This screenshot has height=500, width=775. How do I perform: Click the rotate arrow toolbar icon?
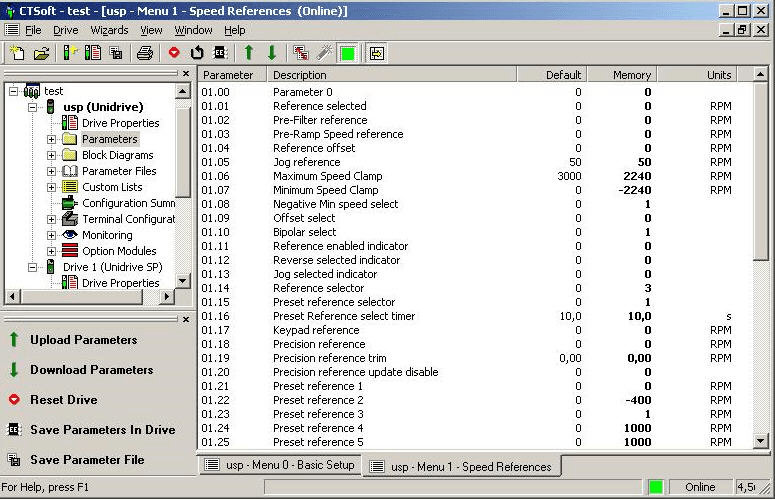(x=197, y=52)
